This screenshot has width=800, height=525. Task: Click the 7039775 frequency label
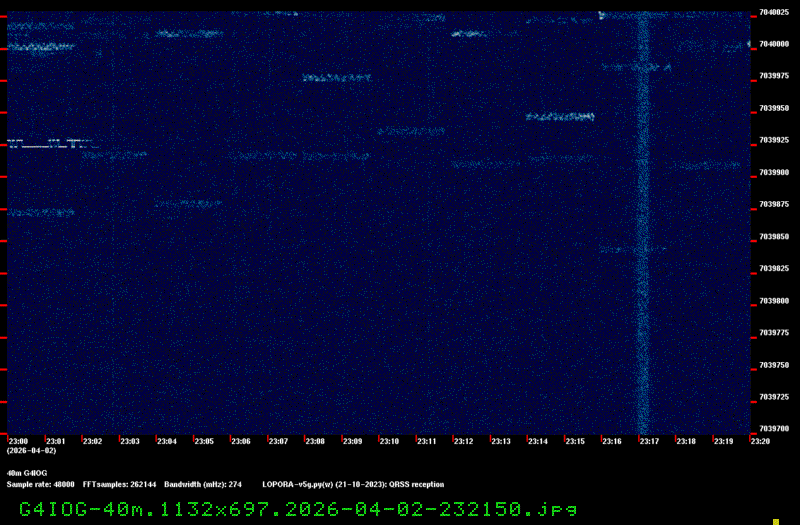click(774, 333)
